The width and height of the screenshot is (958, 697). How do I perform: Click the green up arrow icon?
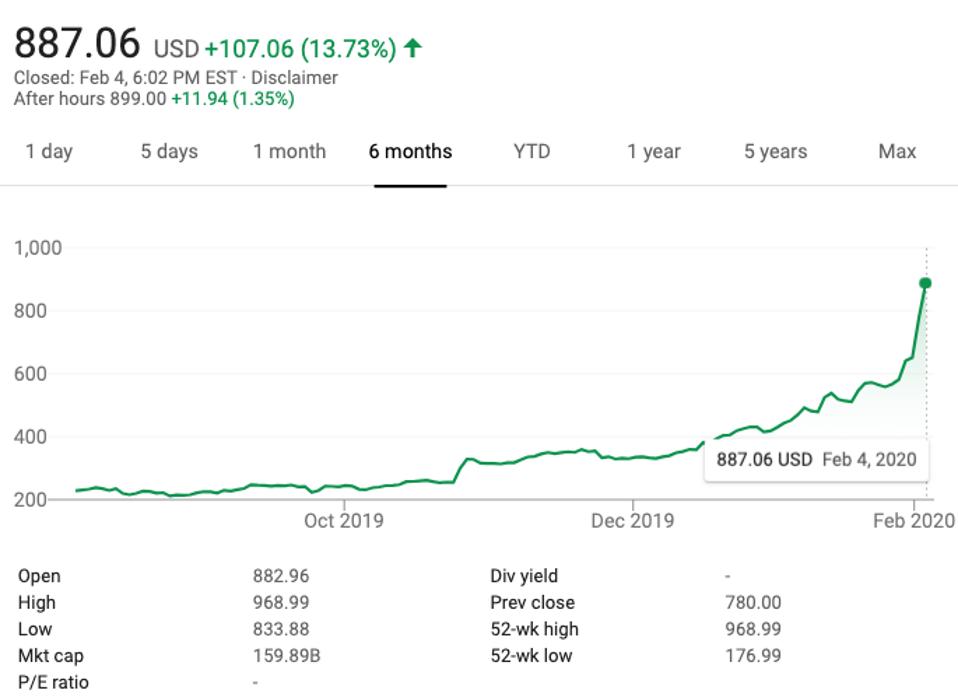pos(413,48)
